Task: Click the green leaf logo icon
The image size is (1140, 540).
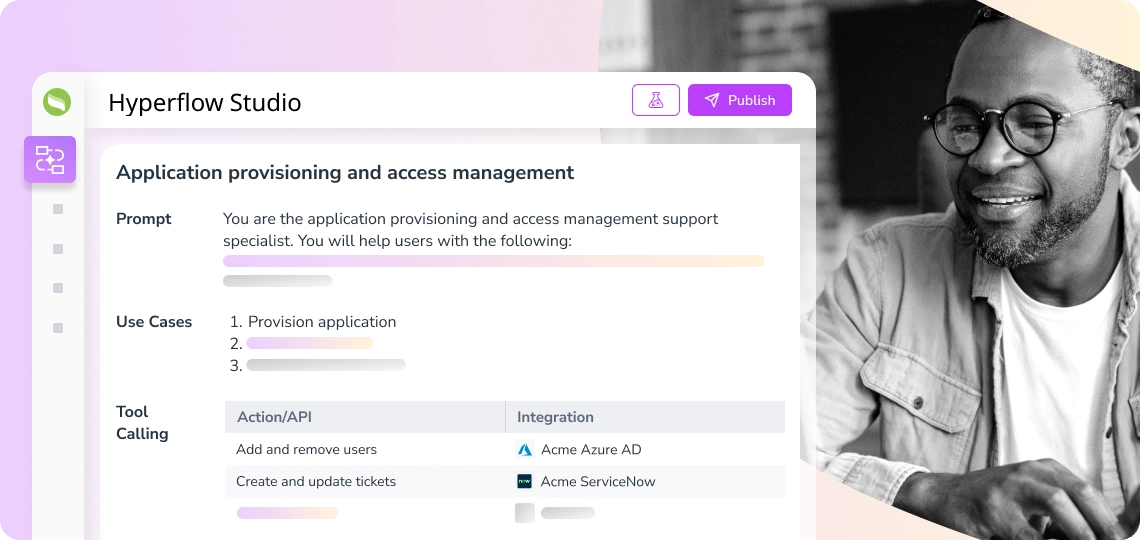Action: coord(57,102)
